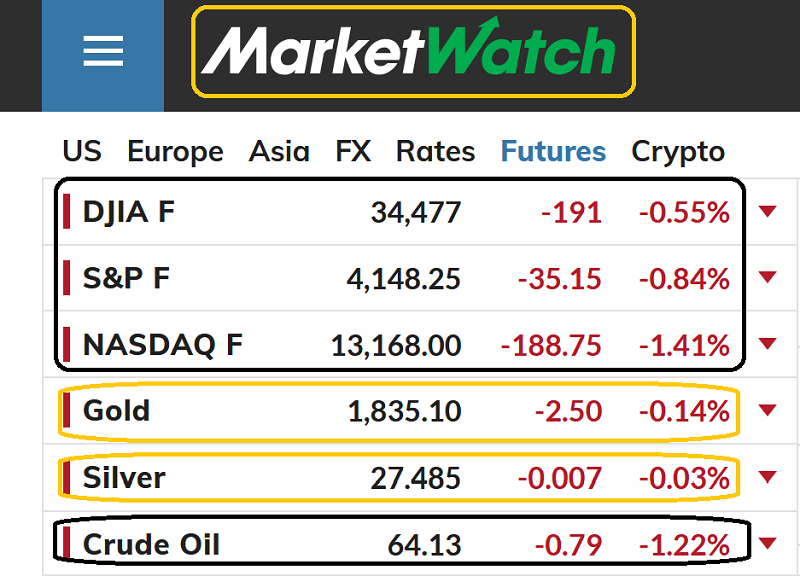This screenshot has height=576, width=800.
Task: Open the NASDAQ F futures quote
Action: (x=163, y=345)
